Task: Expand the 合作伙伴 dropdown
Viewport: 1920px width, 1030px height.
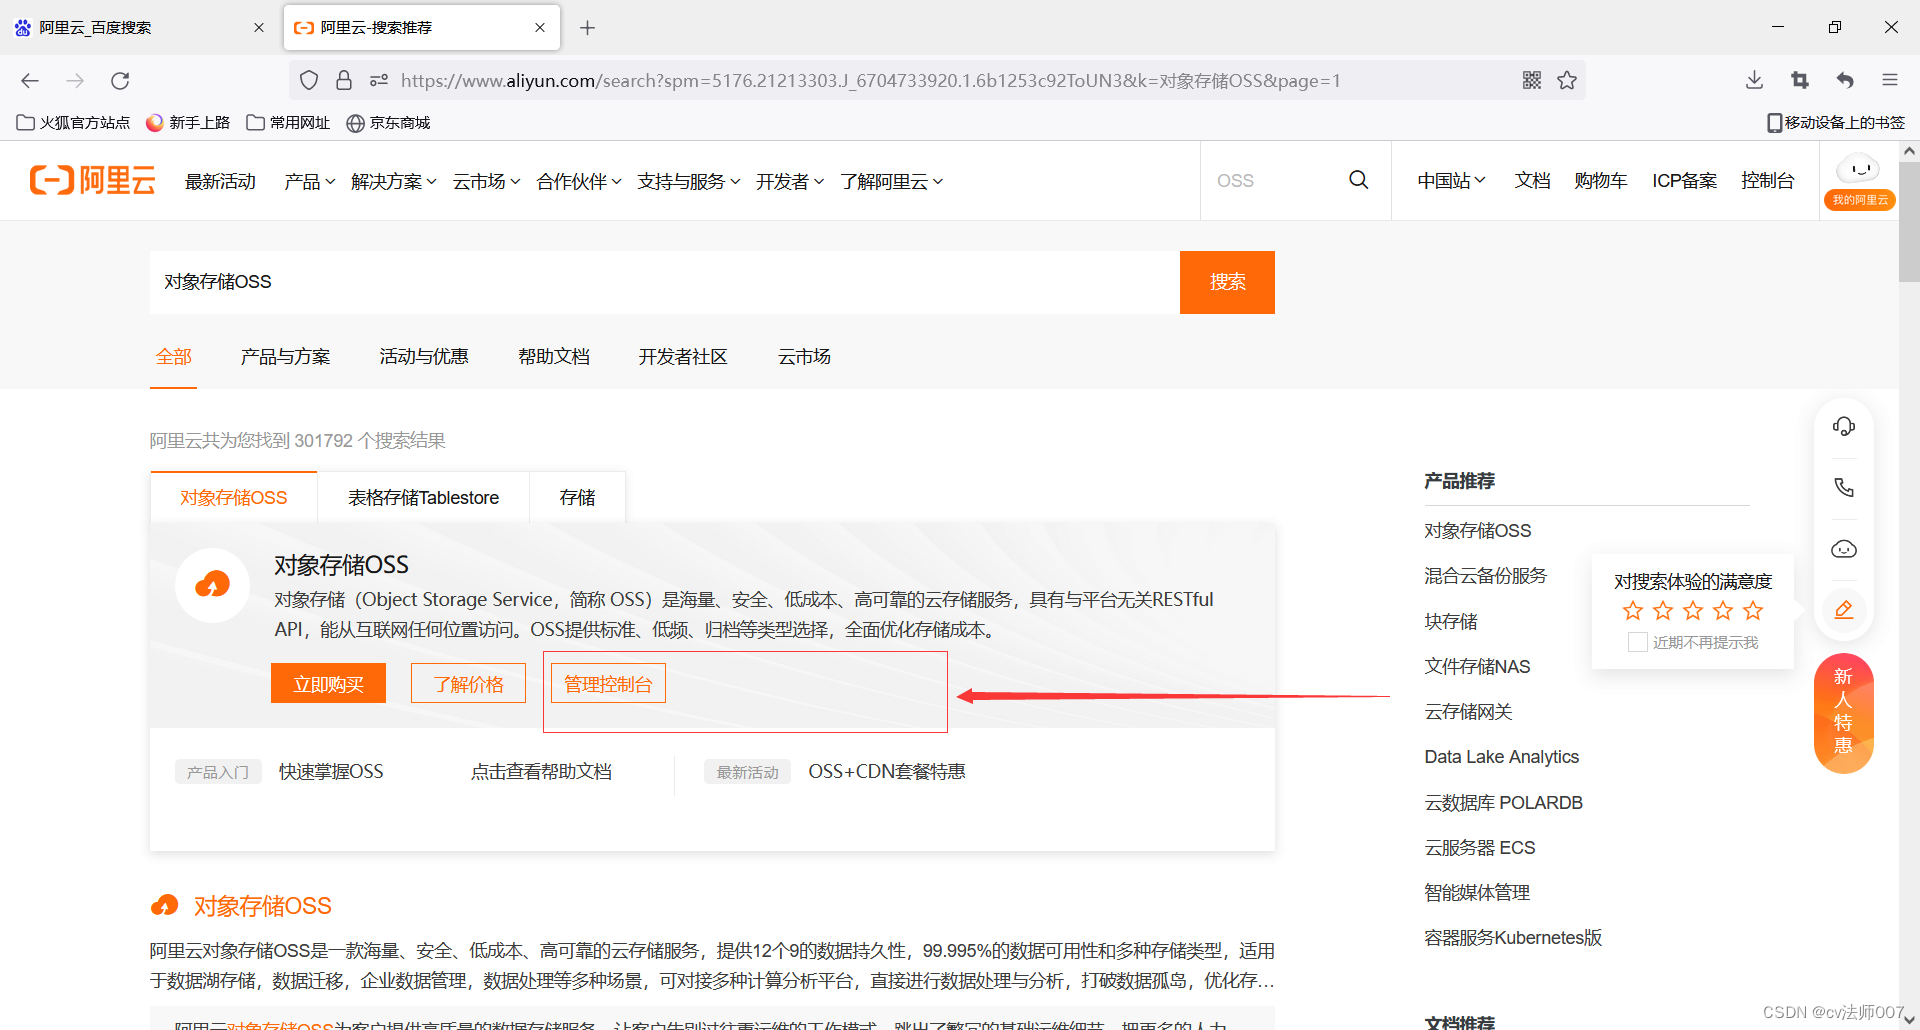Action: 579,181
